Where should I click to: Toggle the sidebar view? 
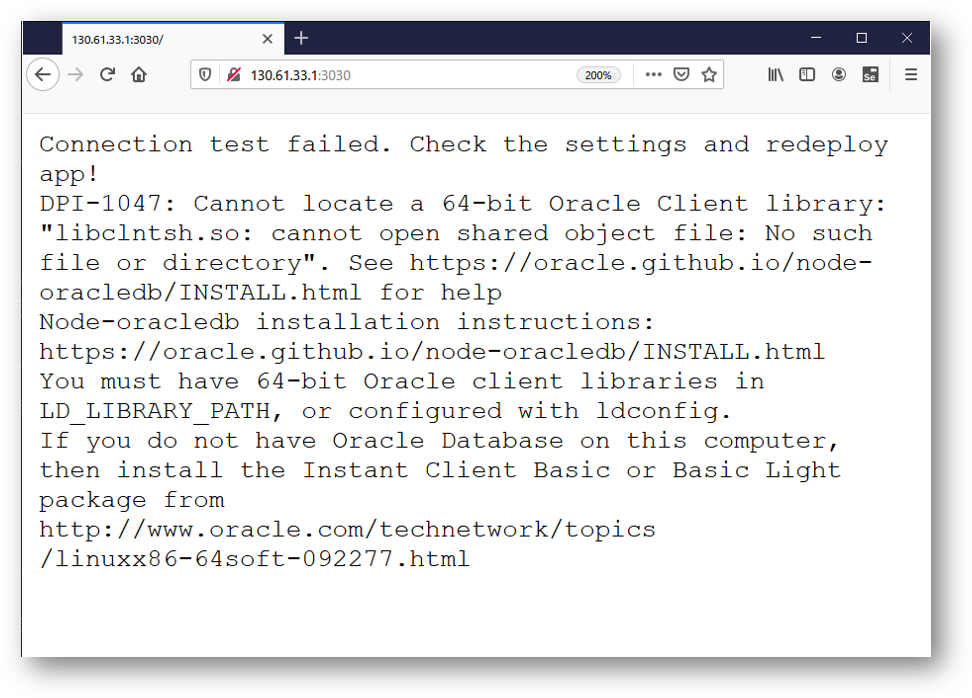coord(807,75)
